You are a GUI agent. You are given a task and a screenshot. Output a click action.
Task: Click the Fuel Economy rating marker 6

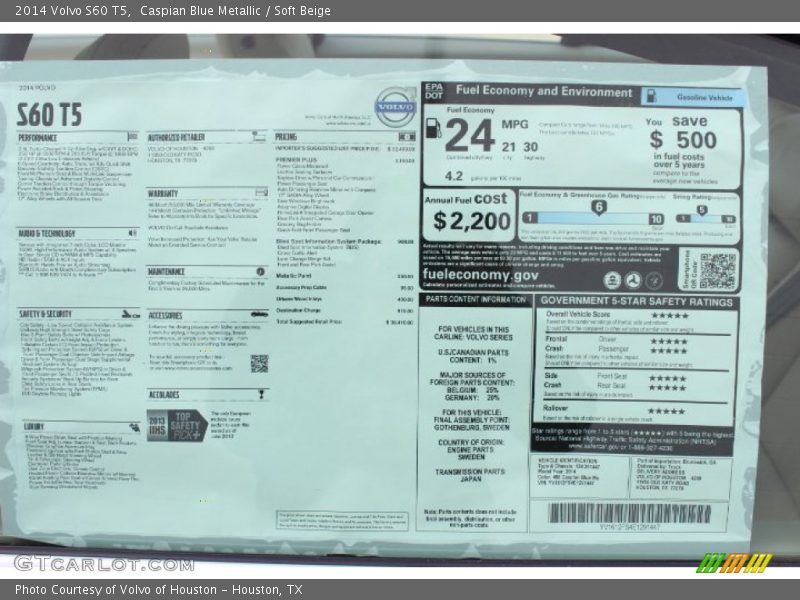[x=598, y=207]
